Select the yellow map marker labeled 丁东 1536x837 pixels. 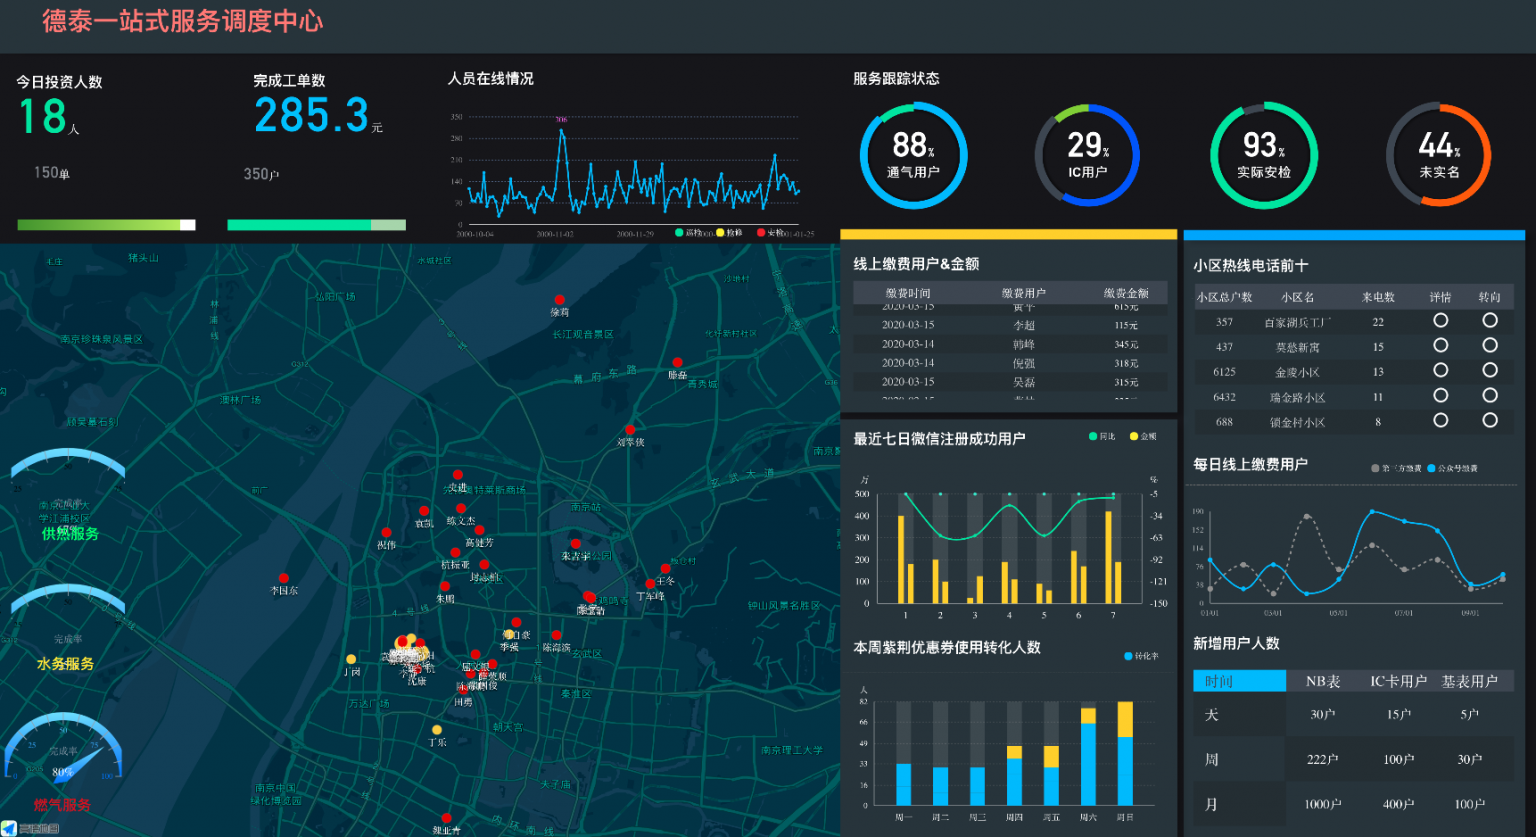click(437, 730)
